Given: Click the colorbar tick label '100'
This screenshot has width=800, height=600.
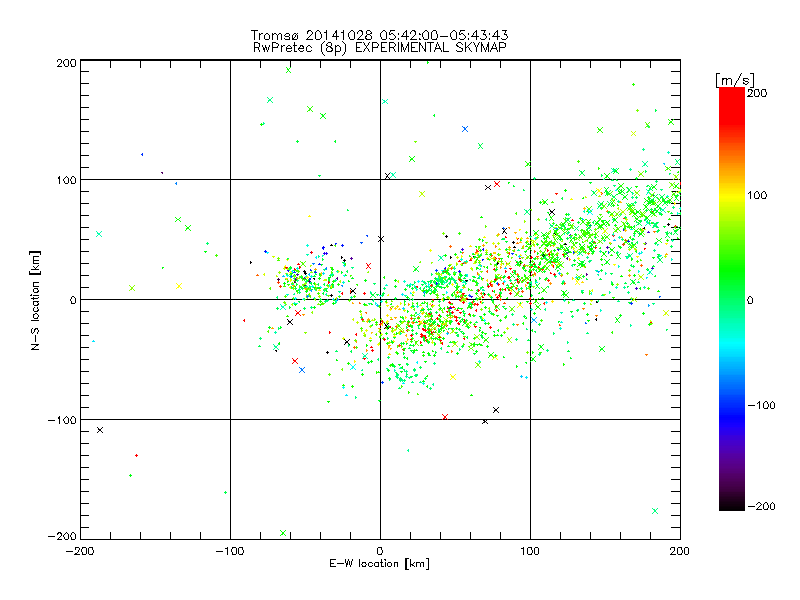Looking at the screenshot, I should (x=757, y=195).
